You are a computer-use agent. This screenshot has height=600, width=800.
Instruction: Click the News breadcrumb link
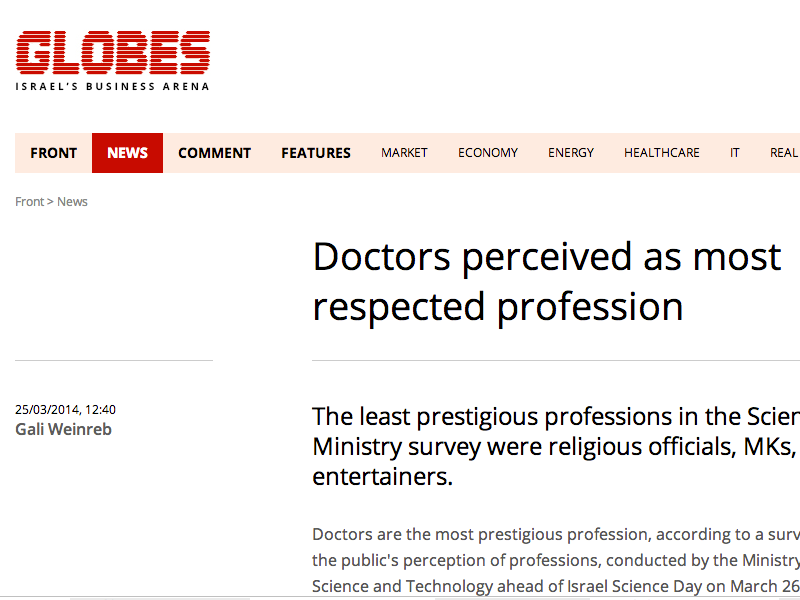pyautogui.click(x=72, y=202)
